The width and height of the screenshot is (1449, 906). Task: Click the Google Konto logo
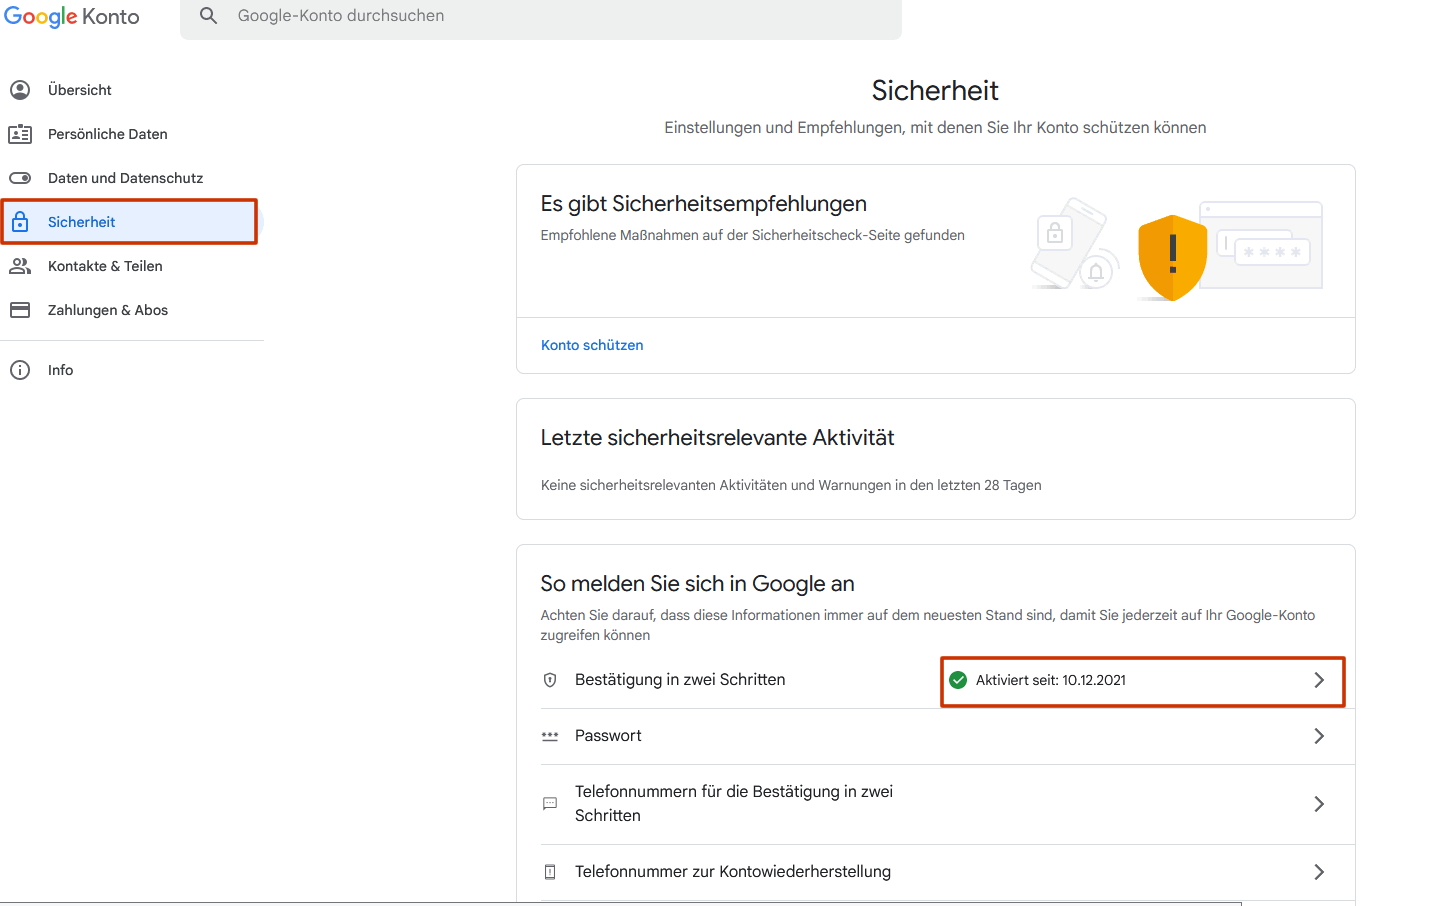[x=72, y=17]
